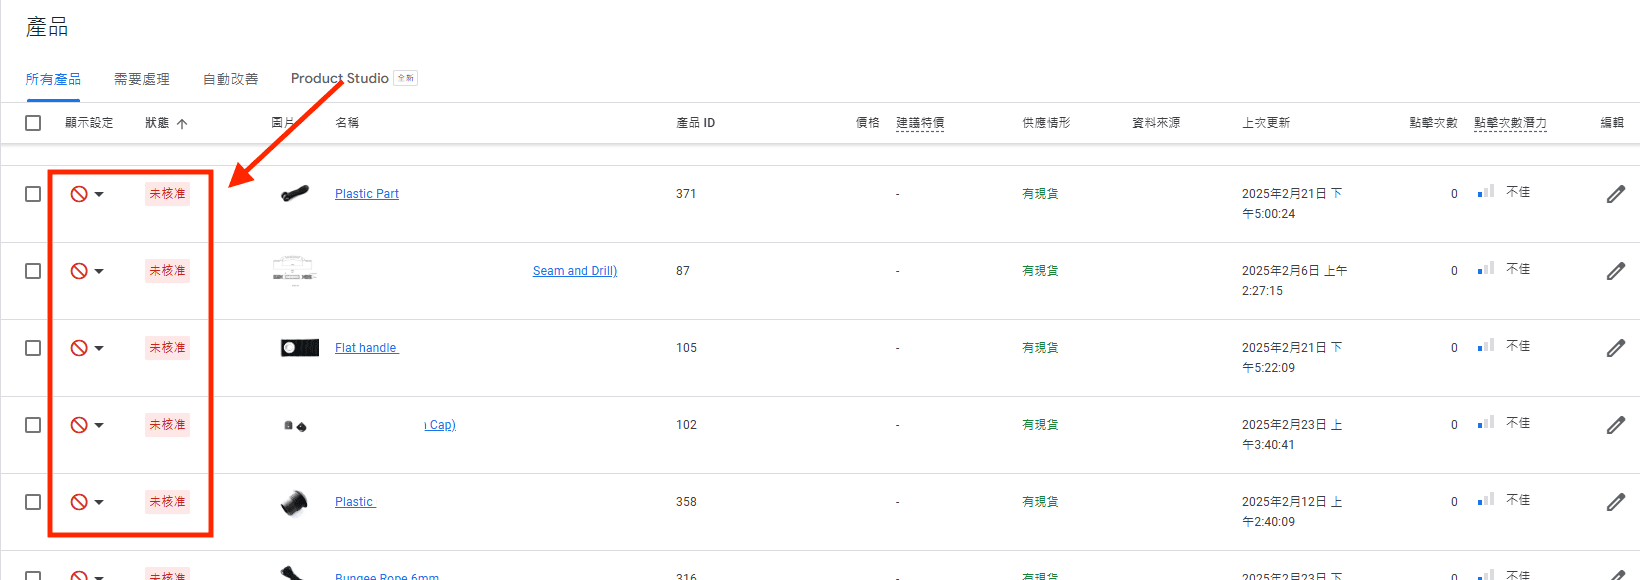Switch to 所有產品 tab
Screen dimensions: 1640x580
click(x=54, y=79)
